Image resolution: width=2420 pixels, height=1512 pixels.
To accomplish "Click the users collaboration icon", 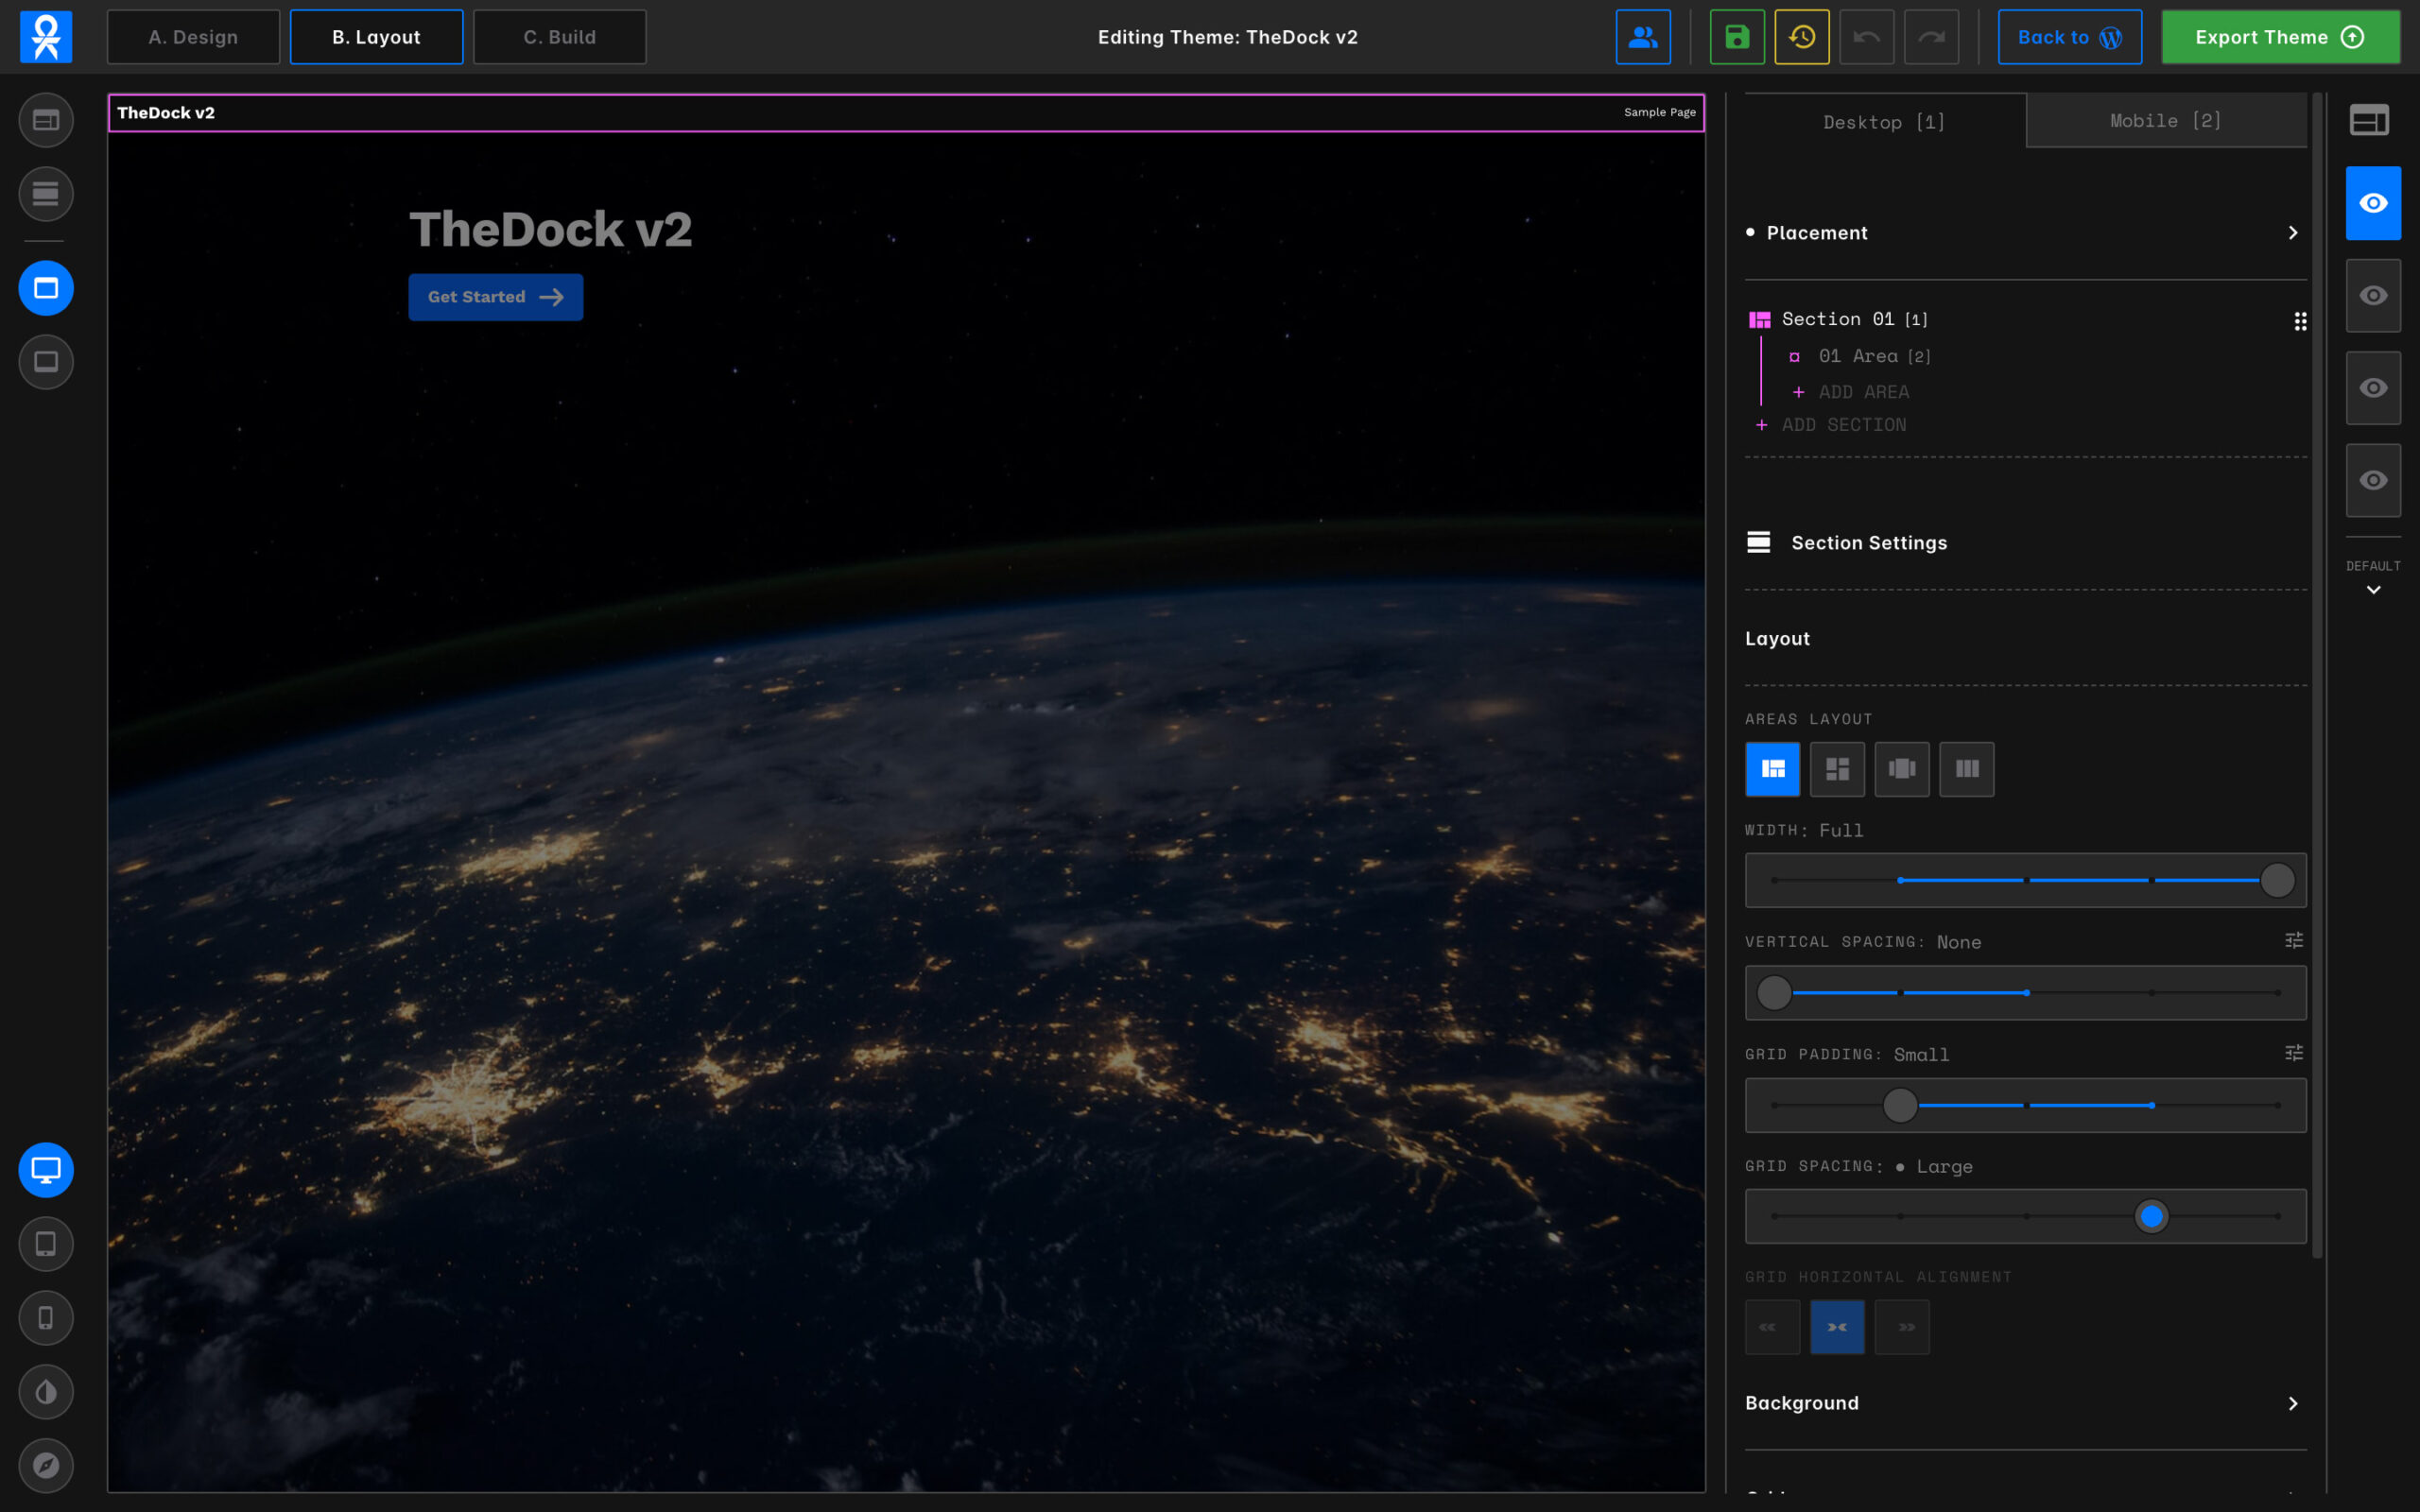I will click(x=1642, y=37).
